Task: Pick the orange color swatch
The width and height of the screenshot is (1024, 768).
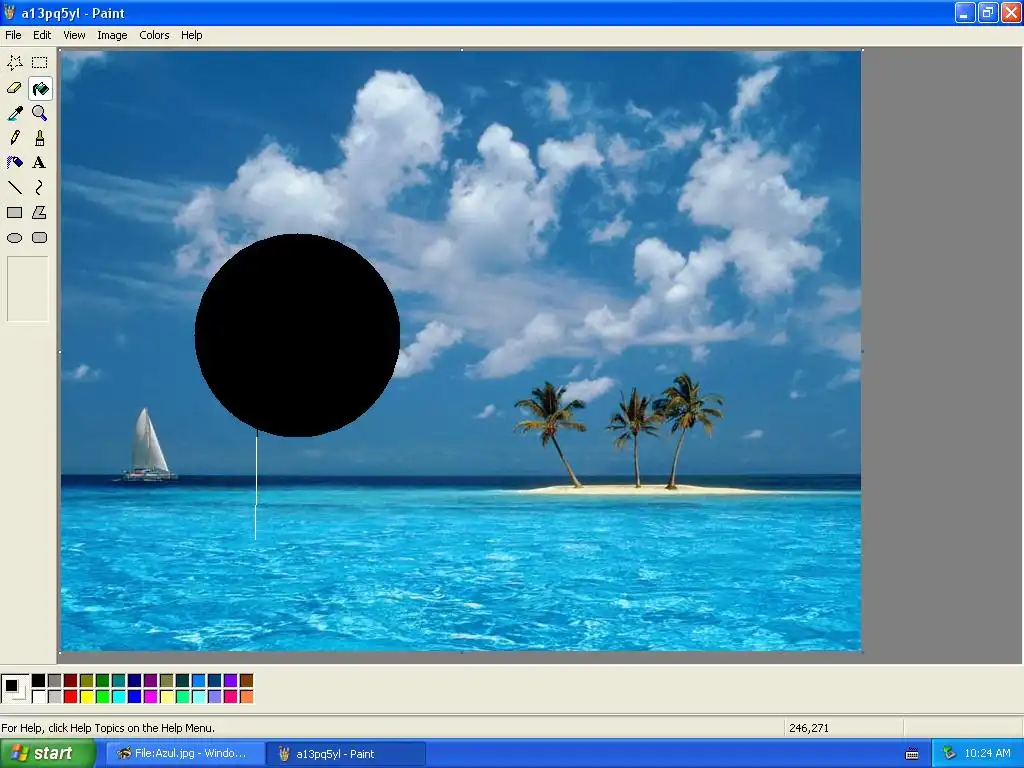Action: 246,697
